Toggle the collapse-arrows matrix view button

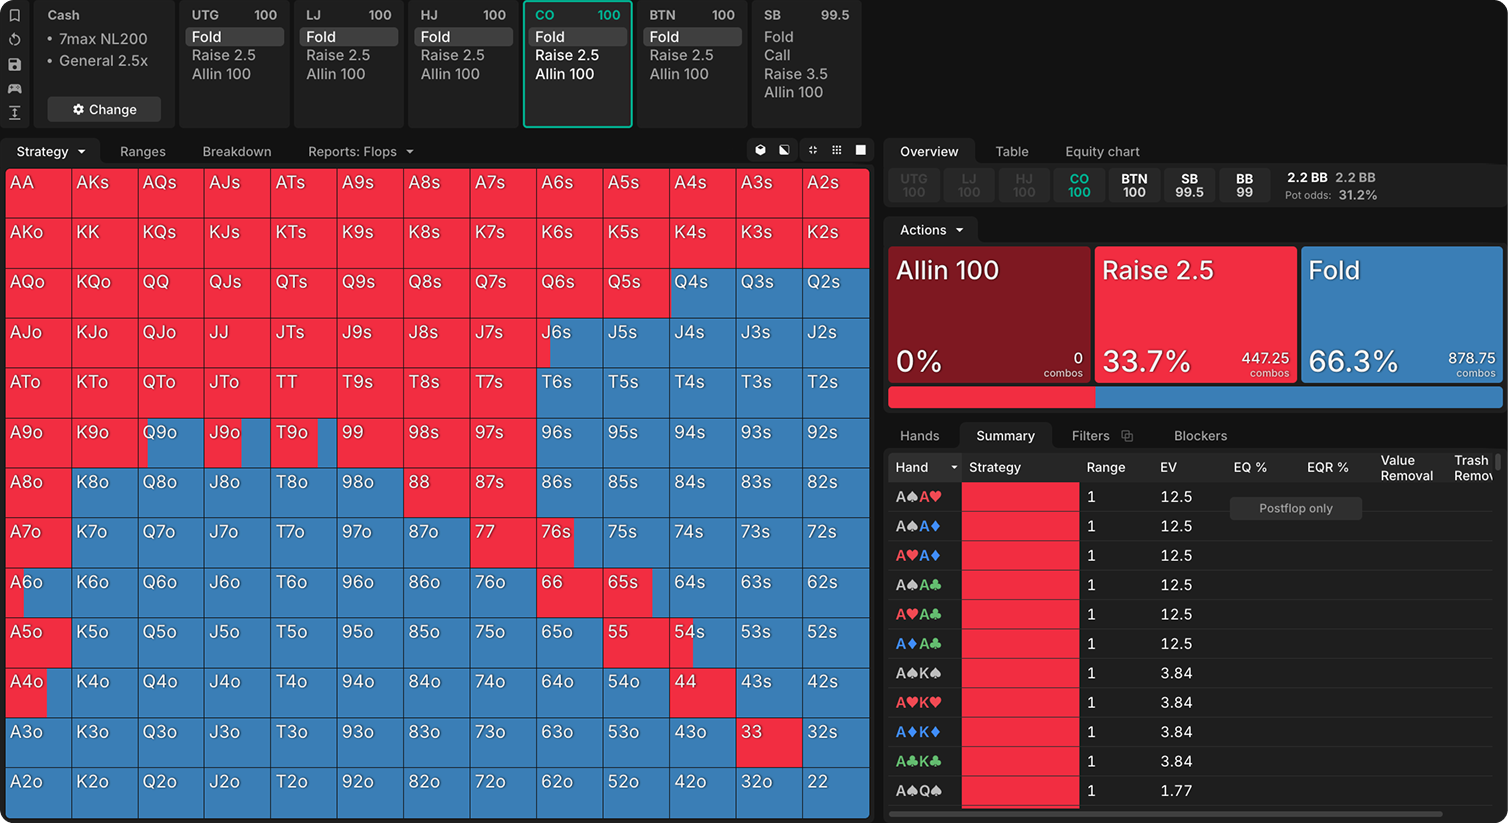click(813, 150)
